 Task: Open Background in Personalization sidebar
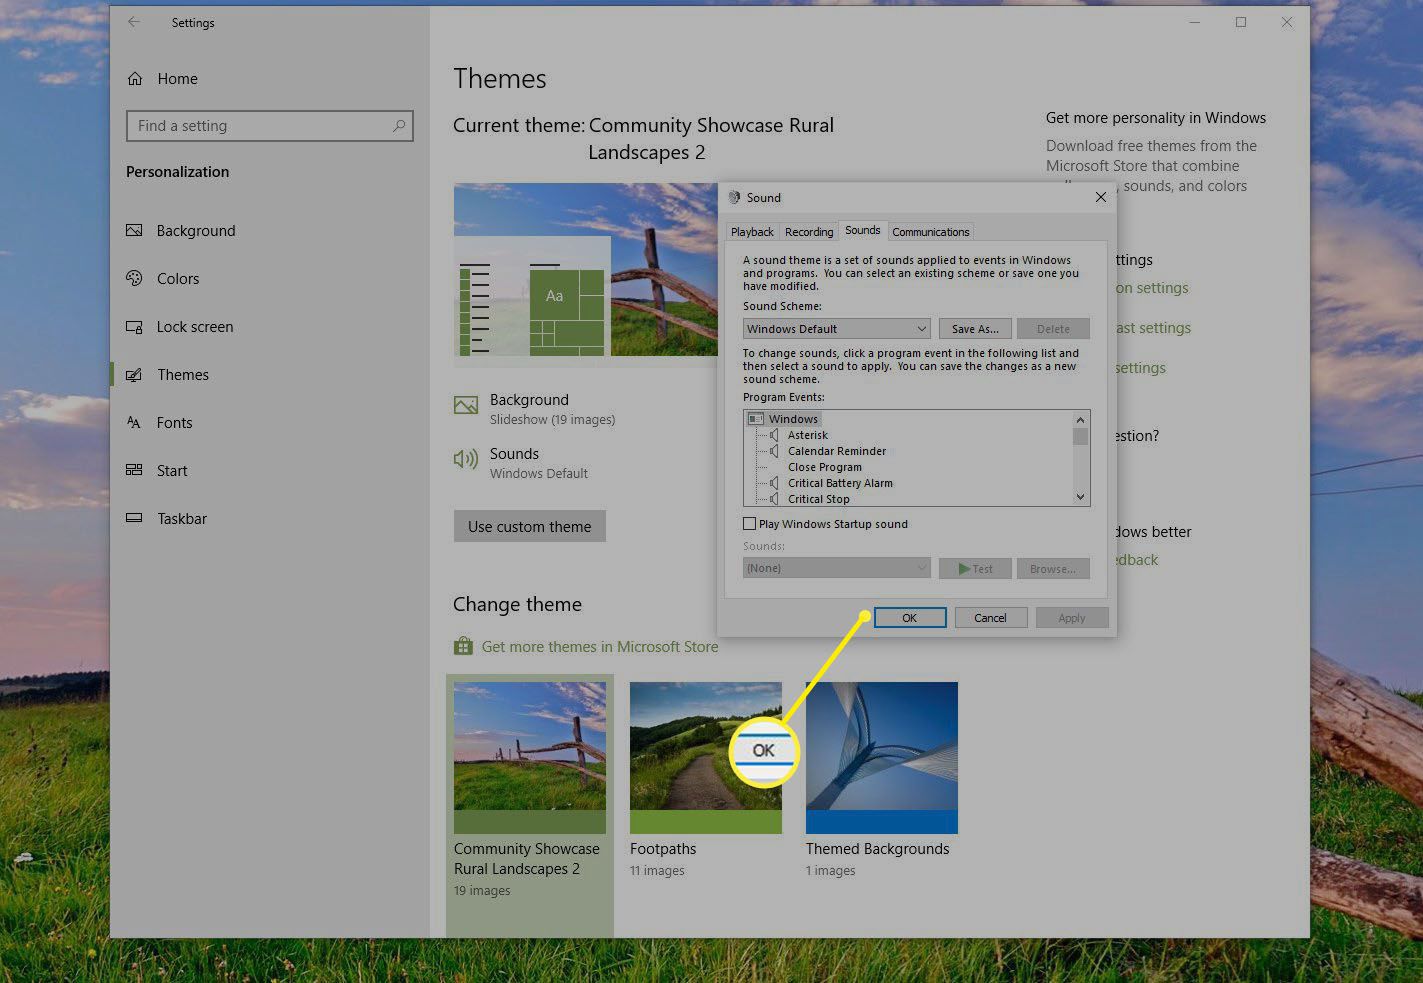[x=196, y=231]
